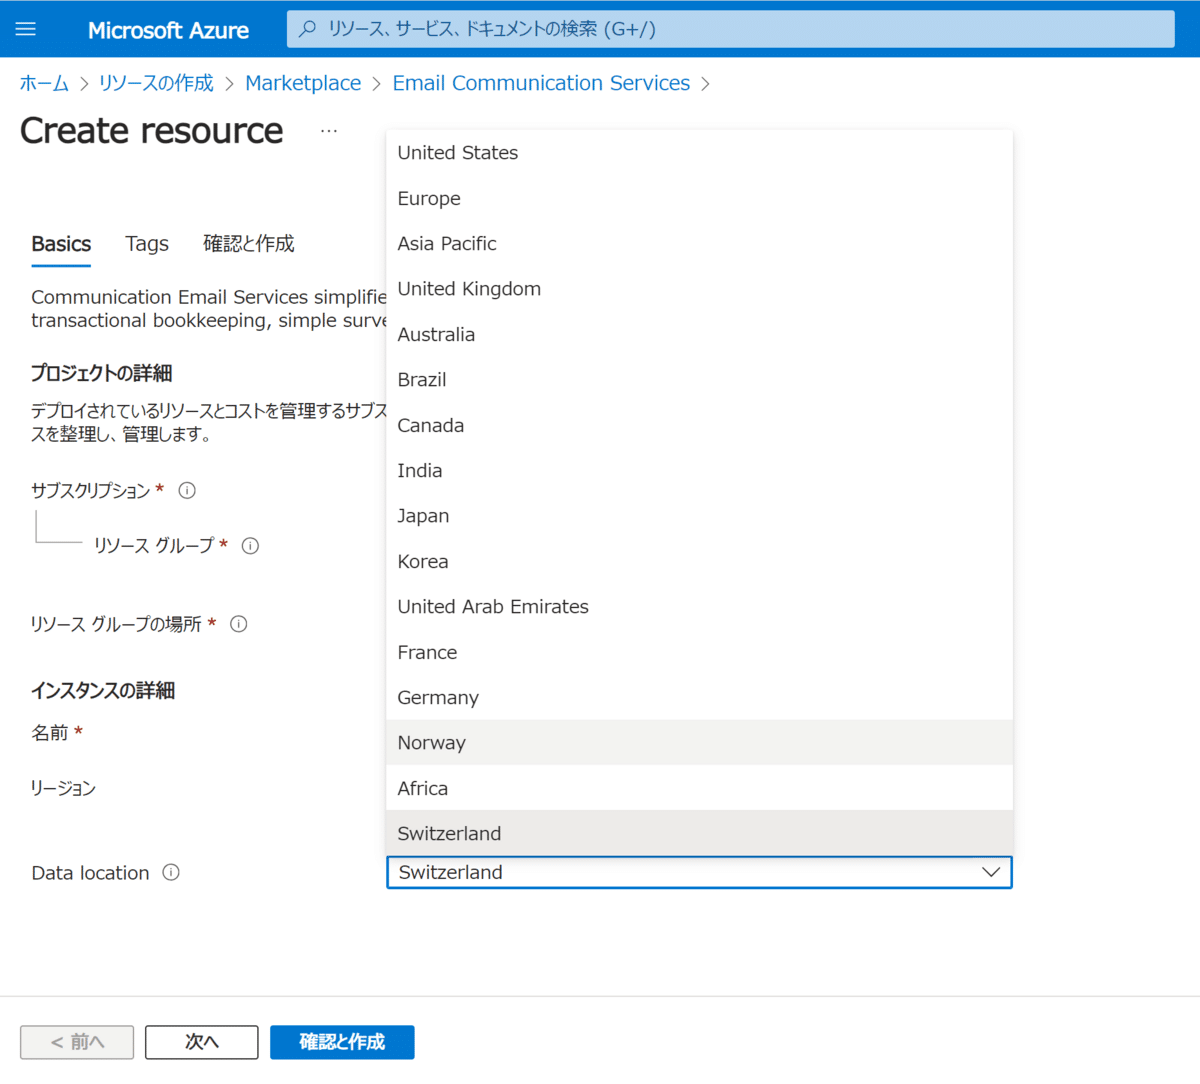Select Korea data location

pyautogui.click(x=699, y=561)
